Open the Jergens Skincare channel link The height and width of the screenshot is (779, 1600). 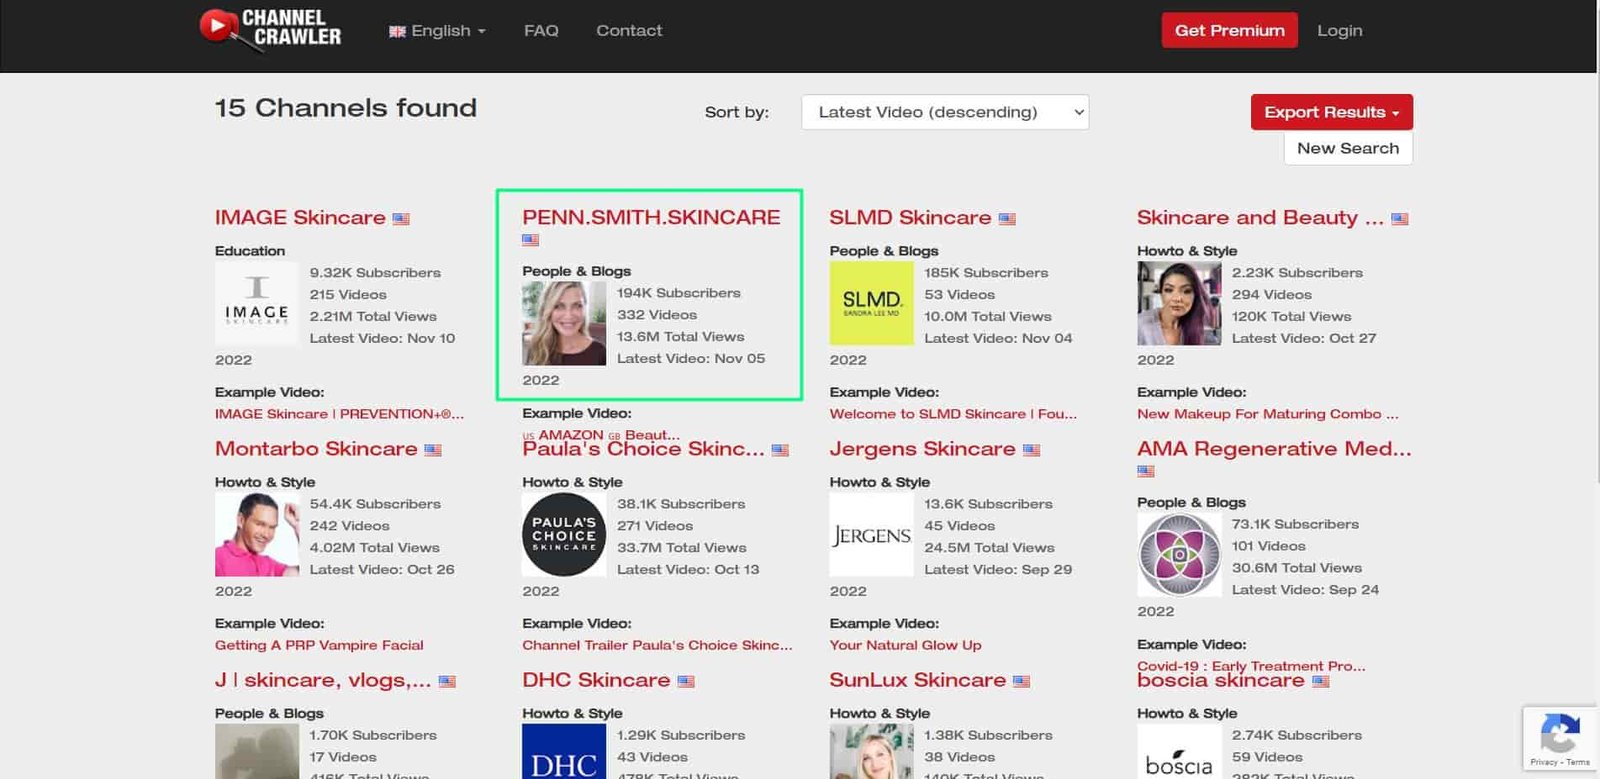click(922, 449)
